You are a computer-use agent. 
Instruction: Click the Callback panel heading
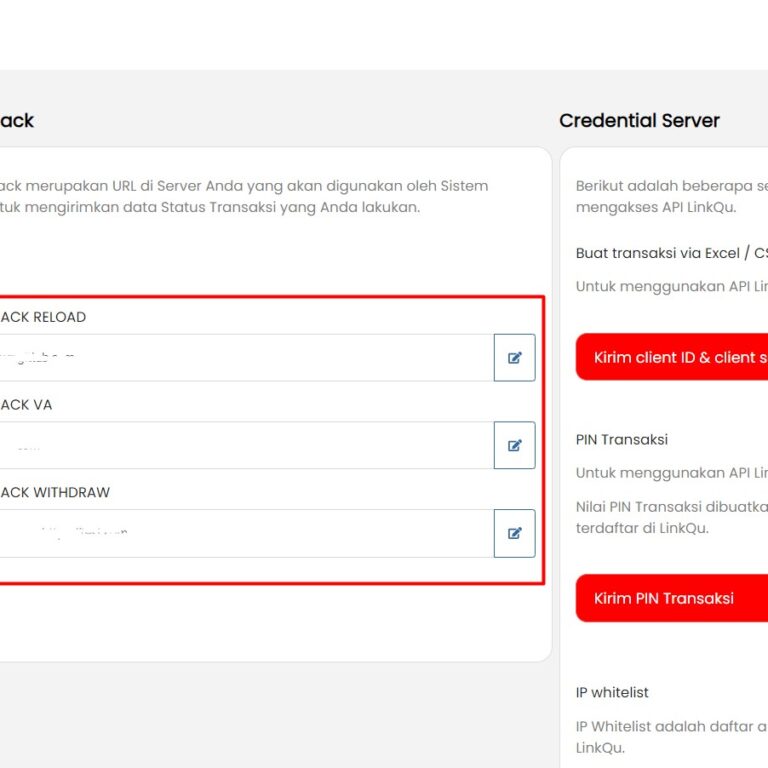pyautogui.click(x=16, y=121)
